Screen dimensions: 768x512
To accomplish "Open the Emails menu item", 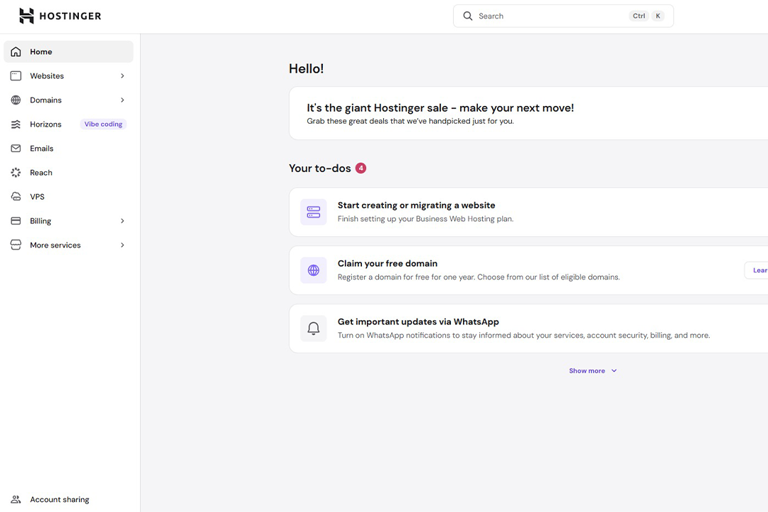I will [x=69, y=148].
